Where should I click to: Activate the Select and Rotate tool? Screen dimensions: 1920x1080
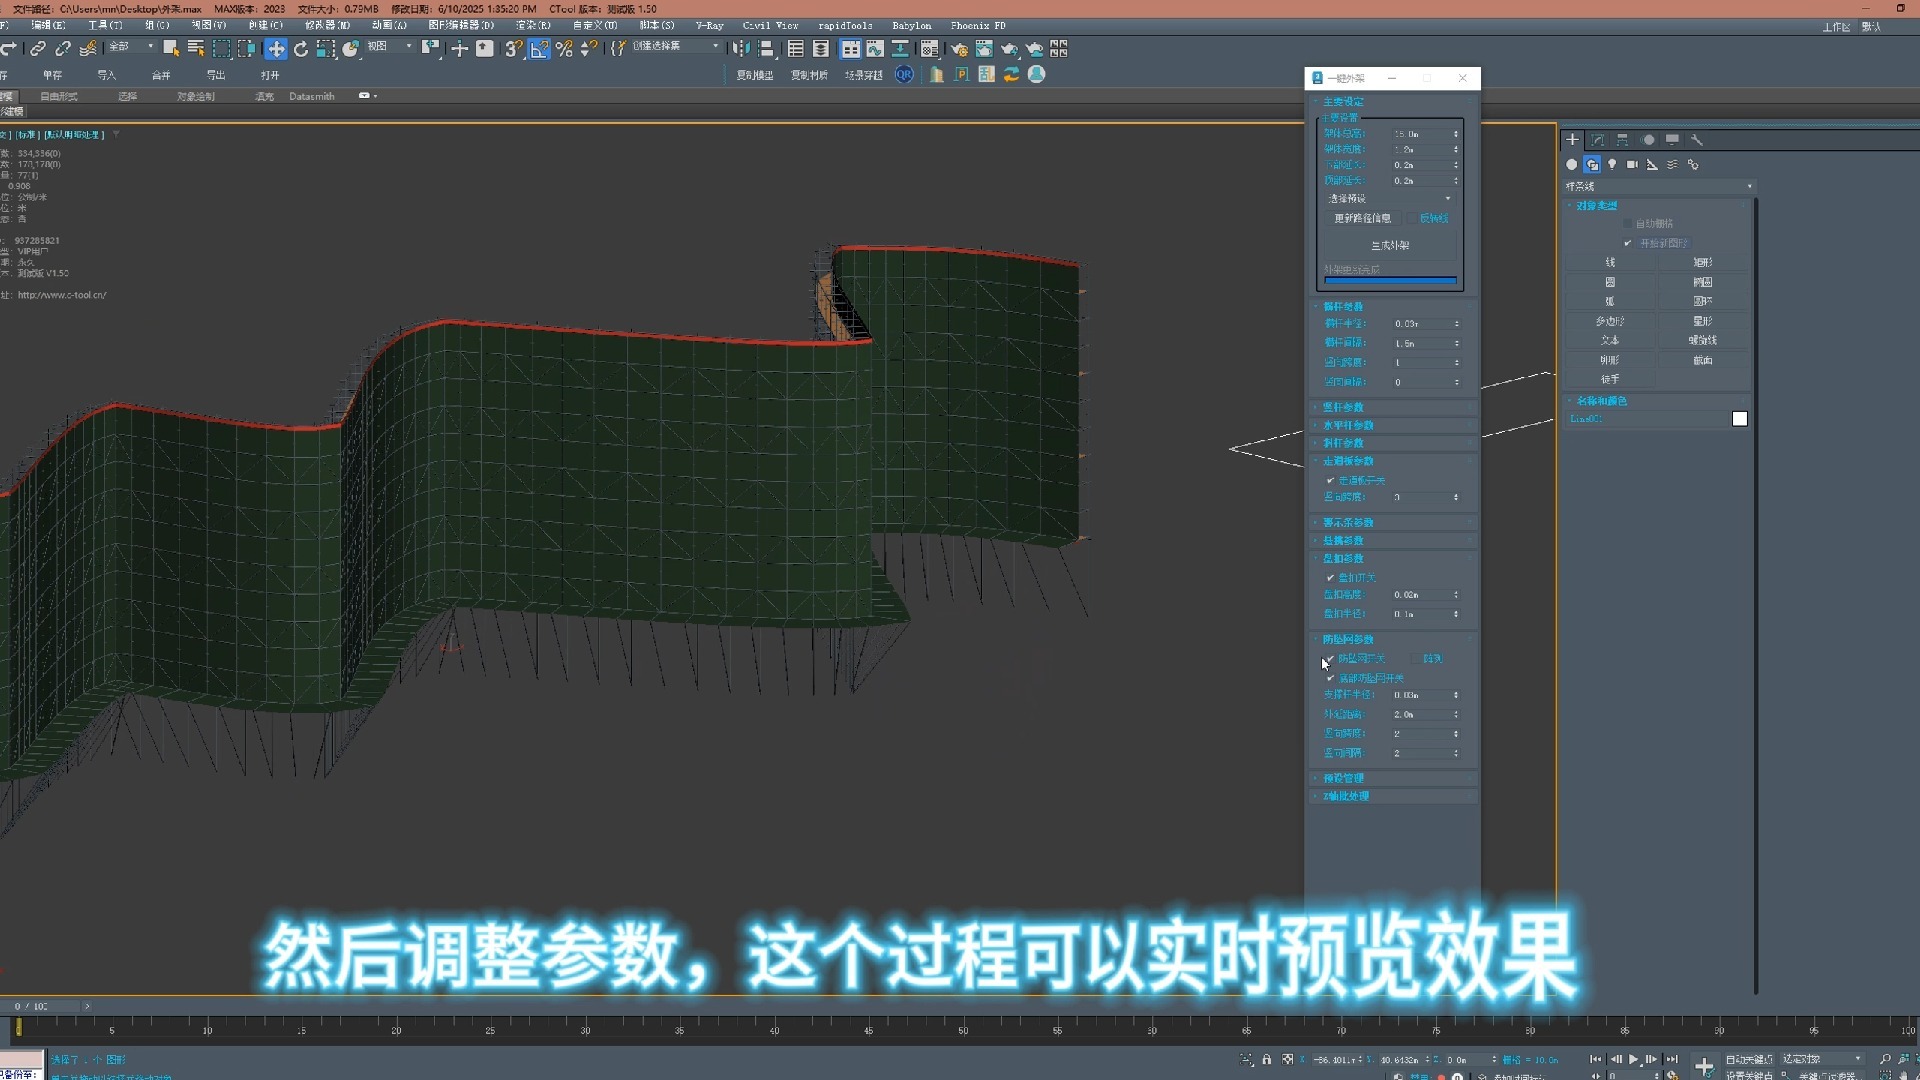tap(300, 48)
